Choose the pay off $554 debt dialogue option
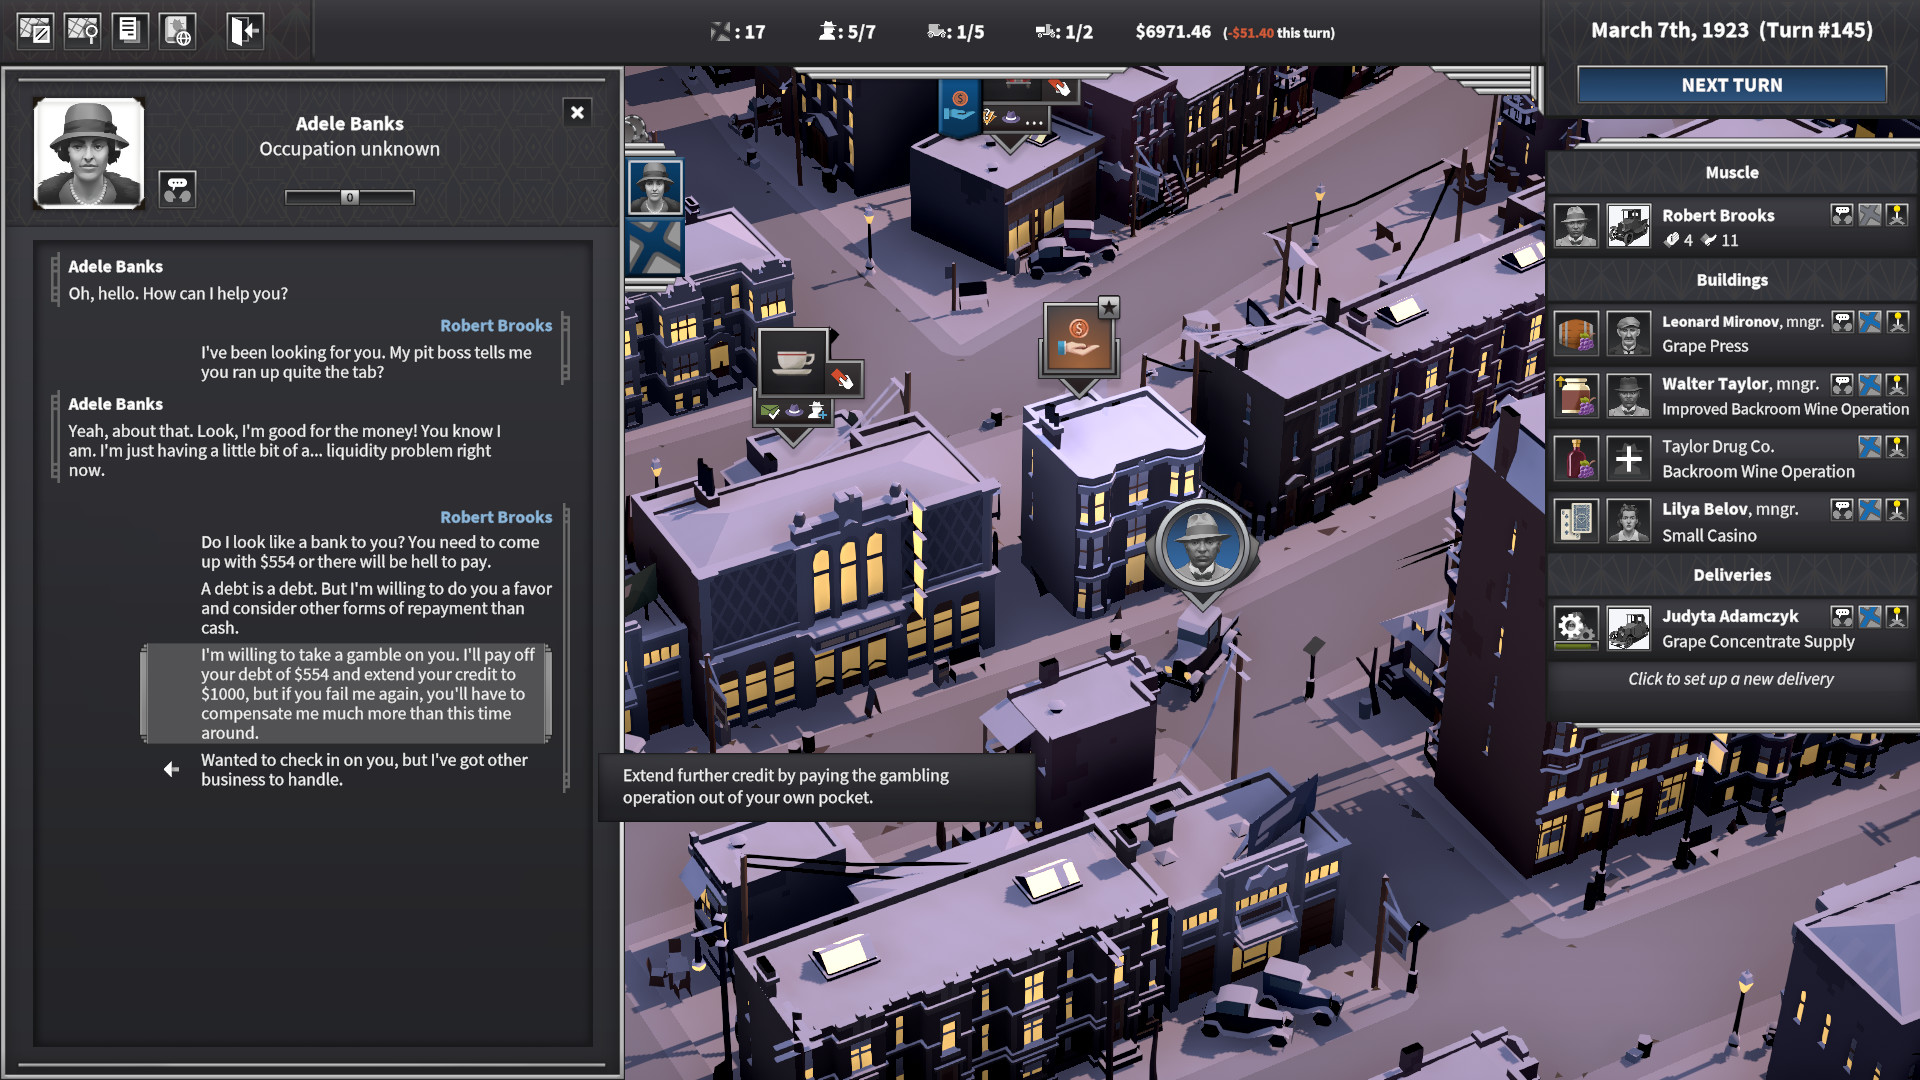The width and height of the screenshot is (1920, 1080). click(x=347, y=693)
